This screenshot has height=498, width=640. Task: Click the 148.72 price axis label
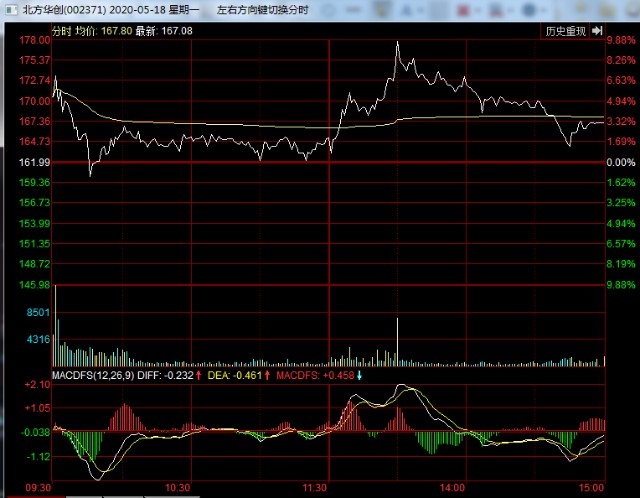click(x=35, y=264)
